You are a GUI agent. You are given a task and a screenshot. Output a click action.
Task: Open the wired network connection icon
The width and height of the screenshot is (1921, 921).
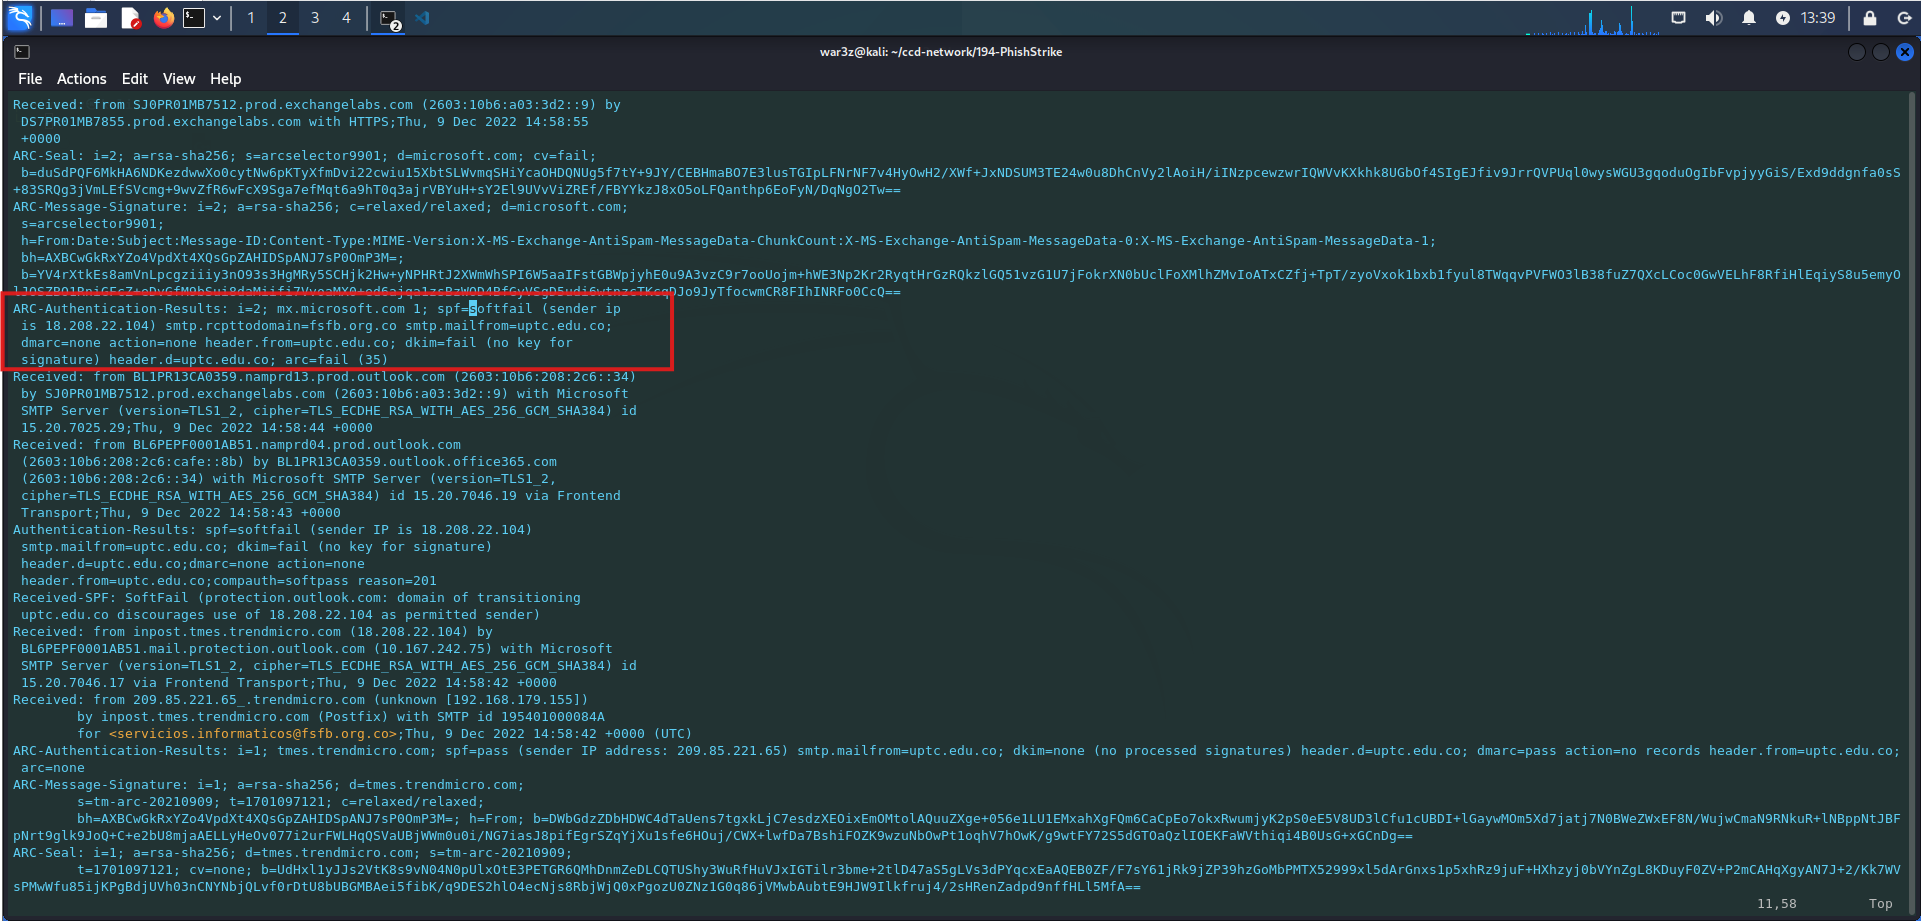pyautogui.click(x=1679, y=18)
